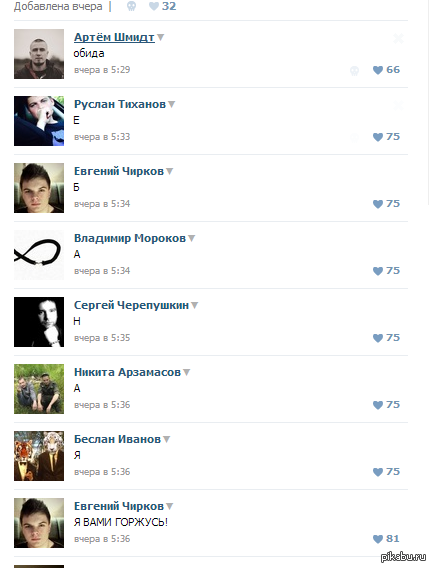Click the skull icon next to post likes

click(x=131, y=6)
